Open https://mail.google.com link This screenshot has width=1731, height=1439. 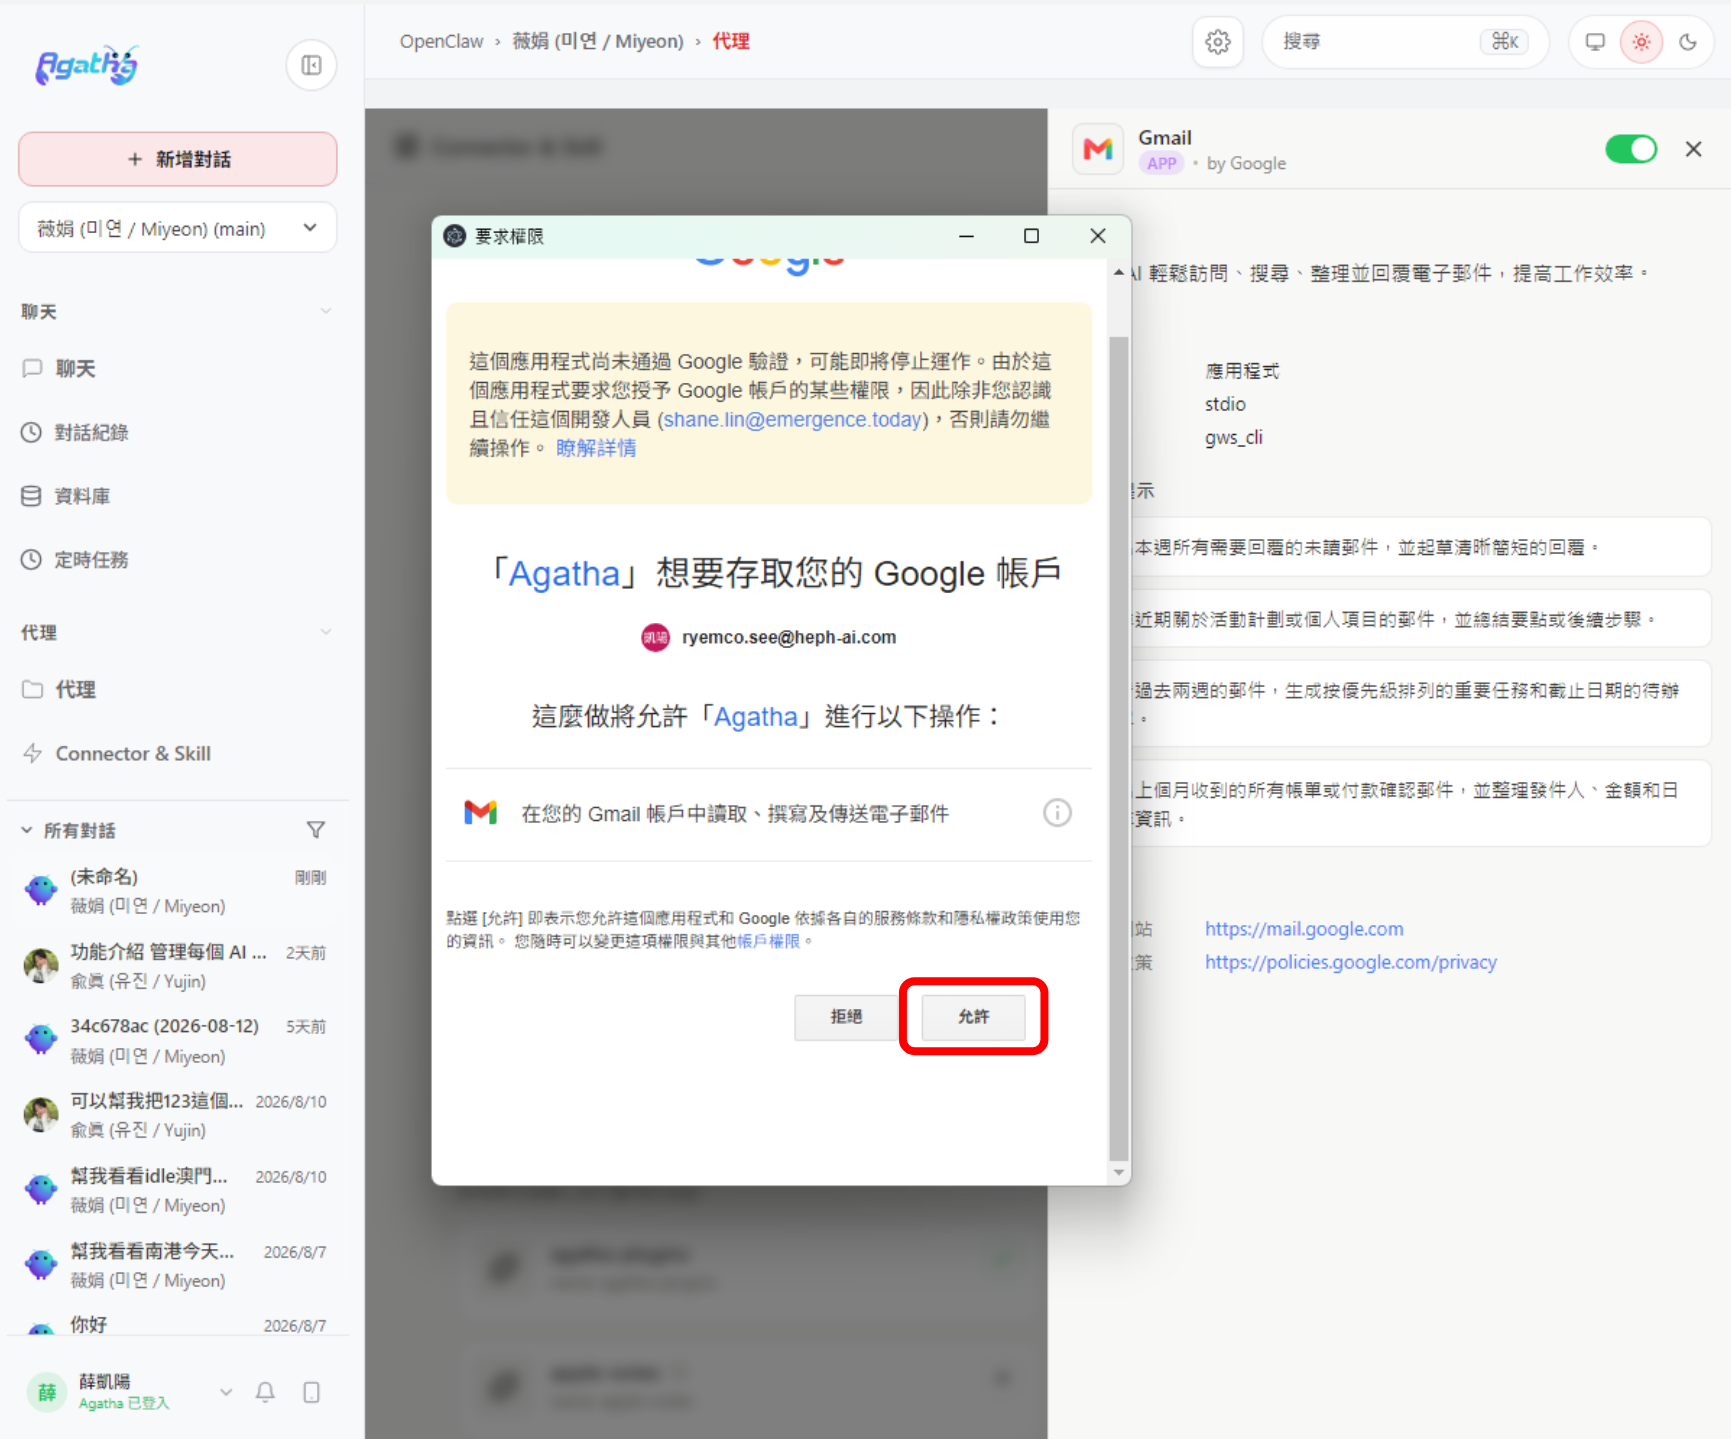[x=1303, y=929]
